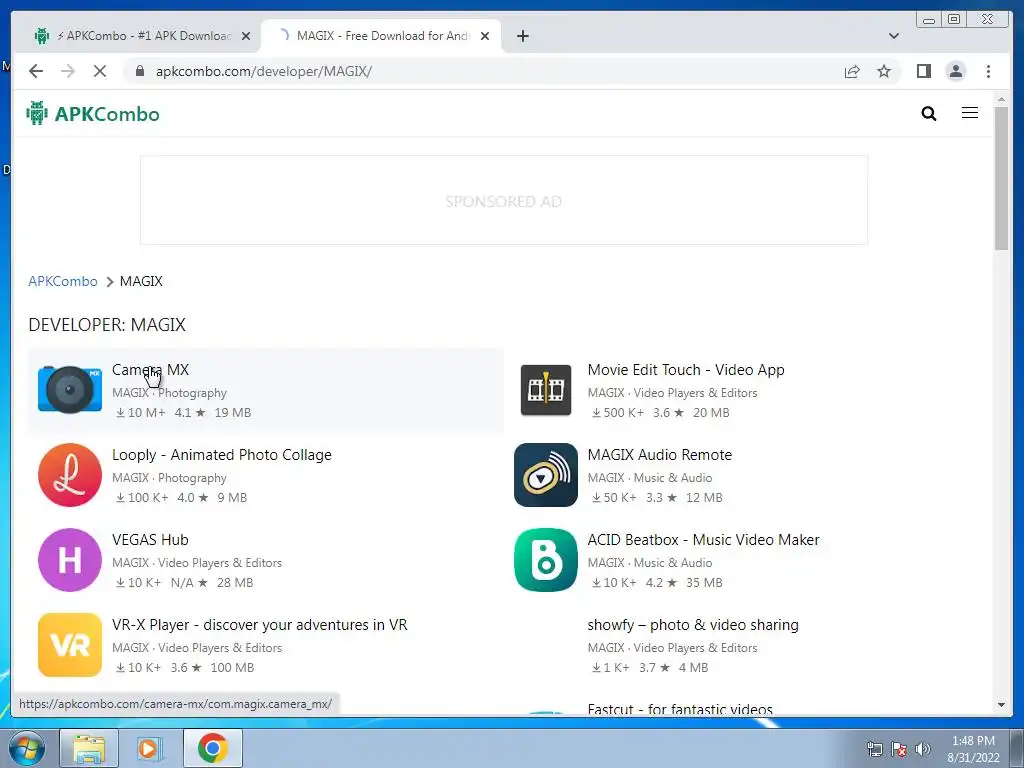
Task: Go back with the browser back arrow
Action: [x=36, y=71]
